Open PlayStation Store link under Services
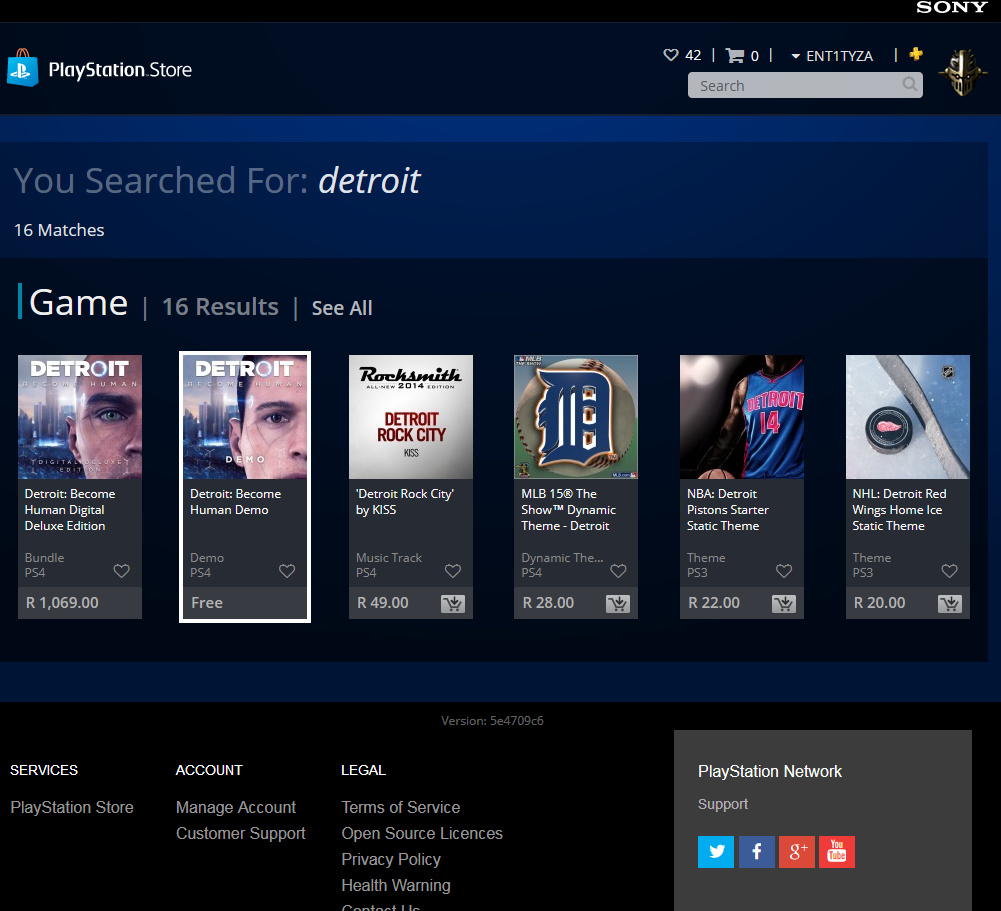Image resolution: width=1001 pixels, height=911 pixels. [x=72, y=808]
